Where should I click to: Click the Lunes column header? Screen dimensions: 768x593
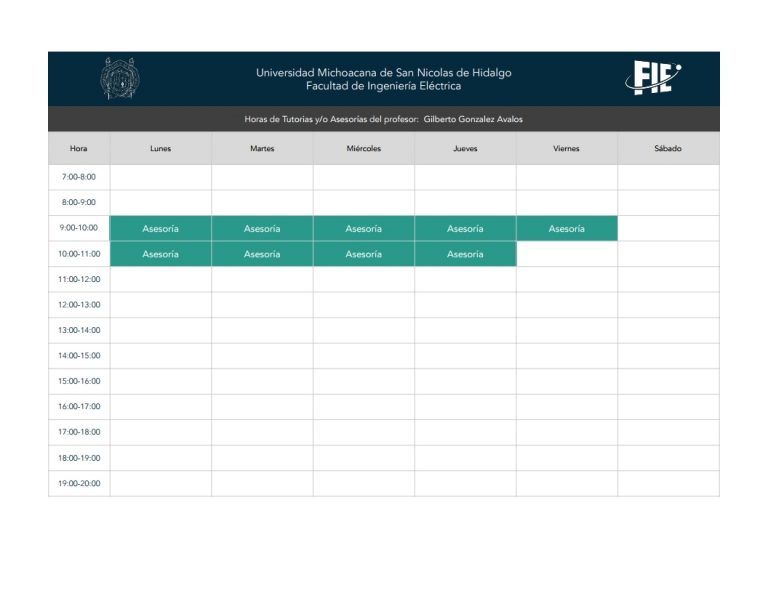161,148
